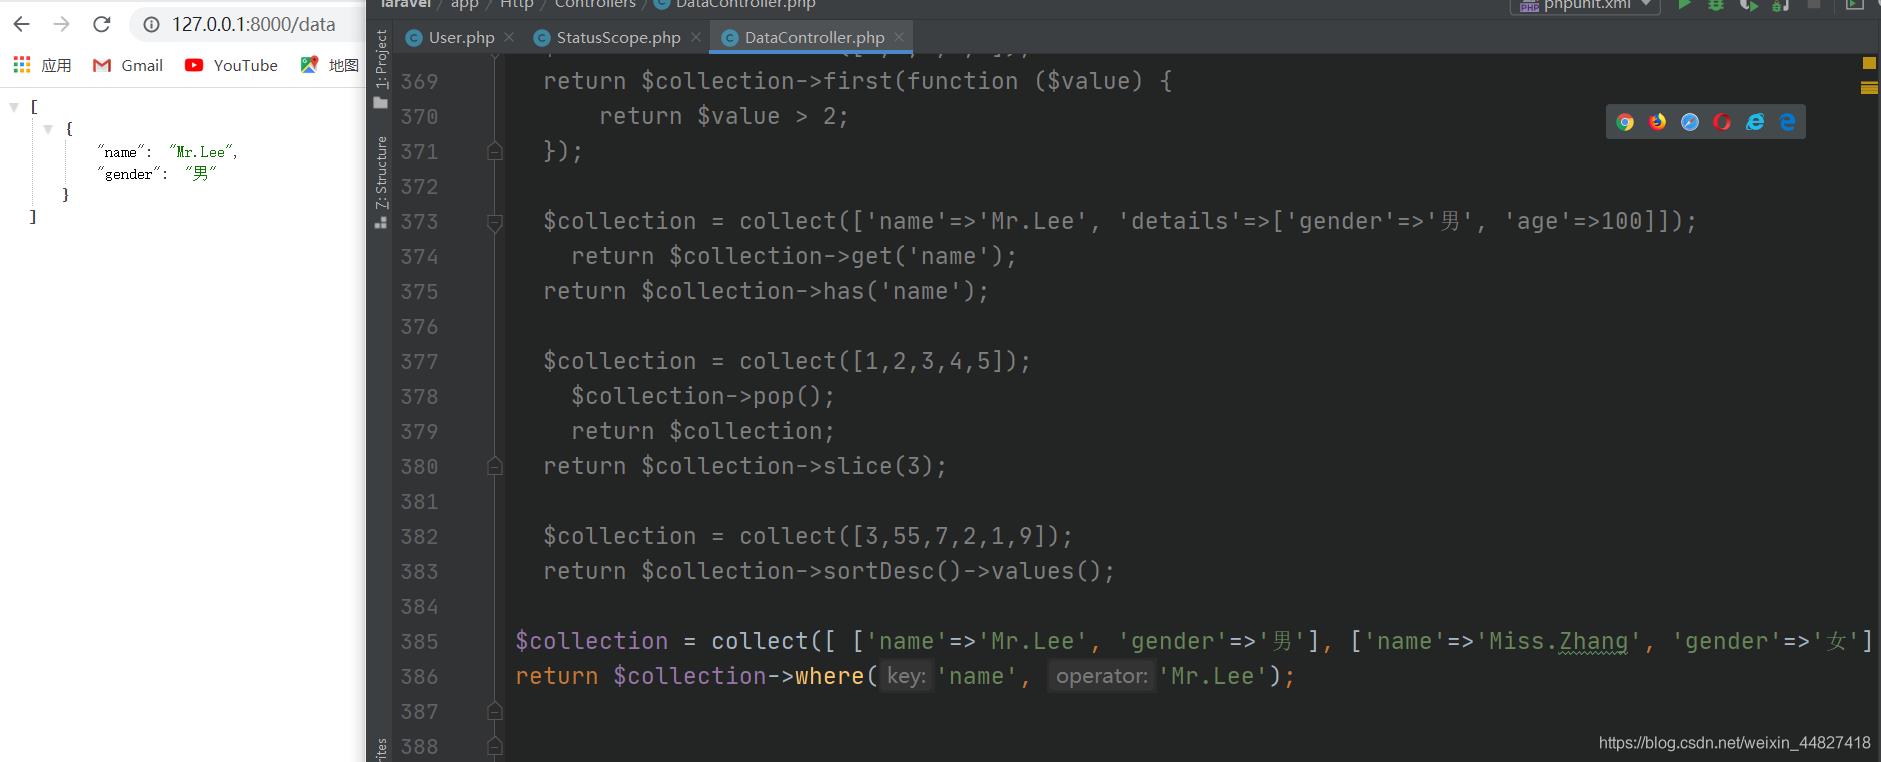Image resolution: width=1881 pixels, height=762 pixels.
Task: Click the yellow warning stripe on scrollbar
Action: pyautogui.click(x=1869, y=88)
